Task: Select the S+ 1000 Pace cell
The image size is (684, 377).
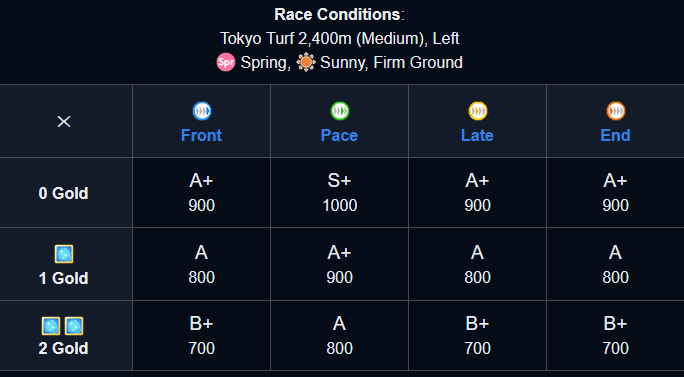Action: click(x=339, y=192)
